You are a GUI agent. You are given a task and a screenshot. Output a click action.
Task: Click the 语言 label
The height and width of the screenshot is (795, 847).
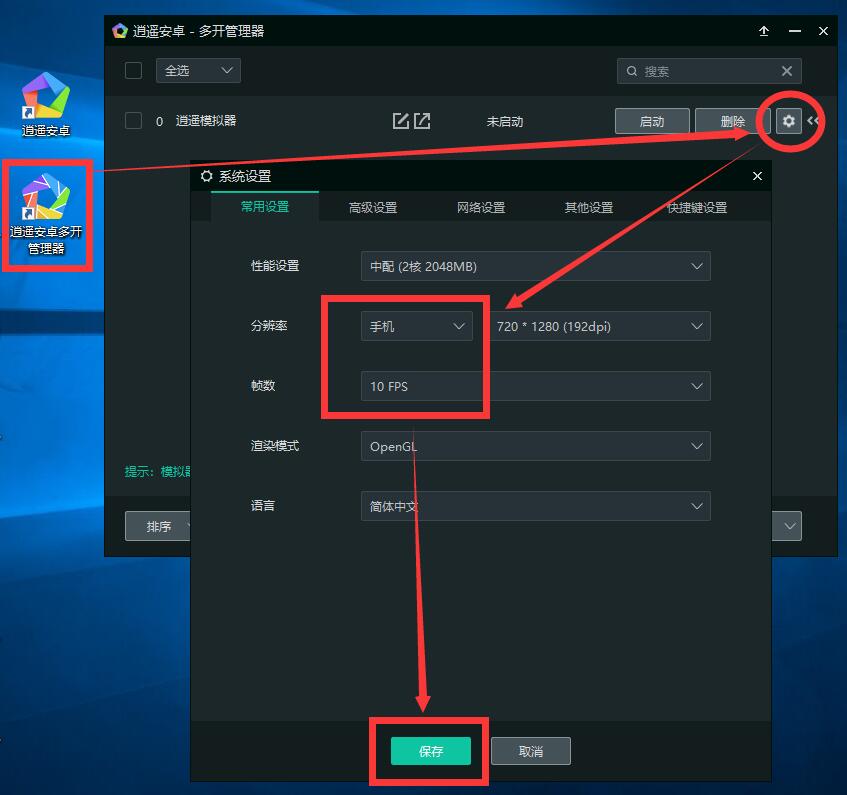tap(263, 506)
